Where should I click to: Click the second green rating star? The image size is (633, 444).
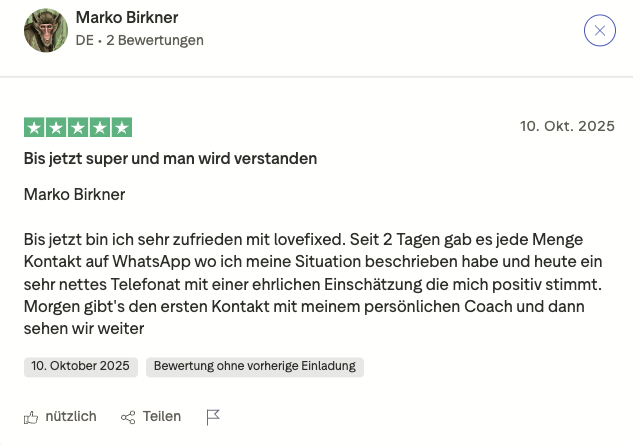pyautogui.click(x=55, y=127)
